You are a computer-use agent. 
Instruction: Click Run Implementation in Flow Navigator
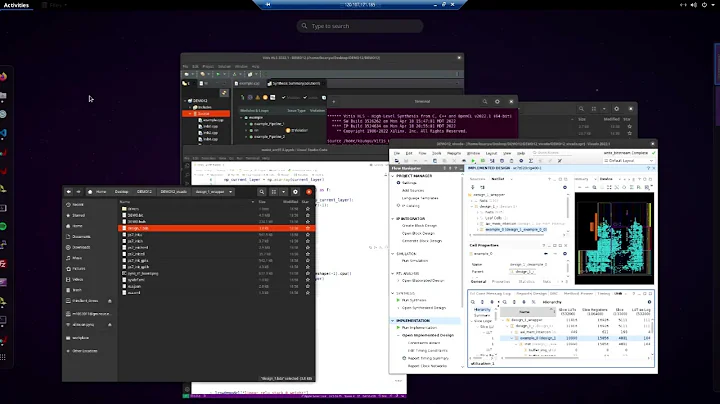[x=419, y=328]
